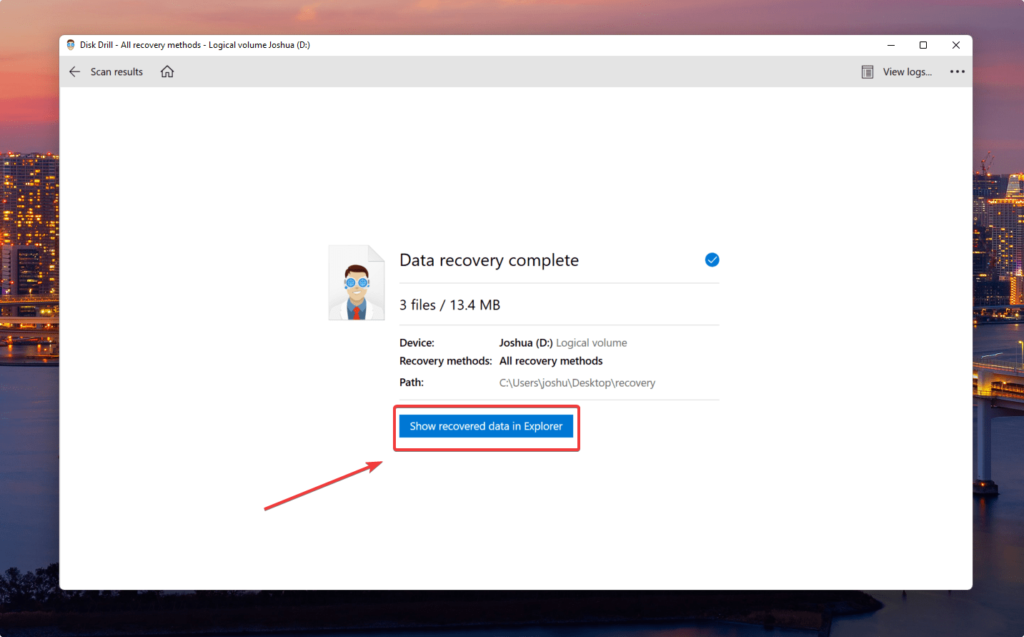1024x637 pixels.
Task: Open the "View logs..." text link
Action: point(907,72)
